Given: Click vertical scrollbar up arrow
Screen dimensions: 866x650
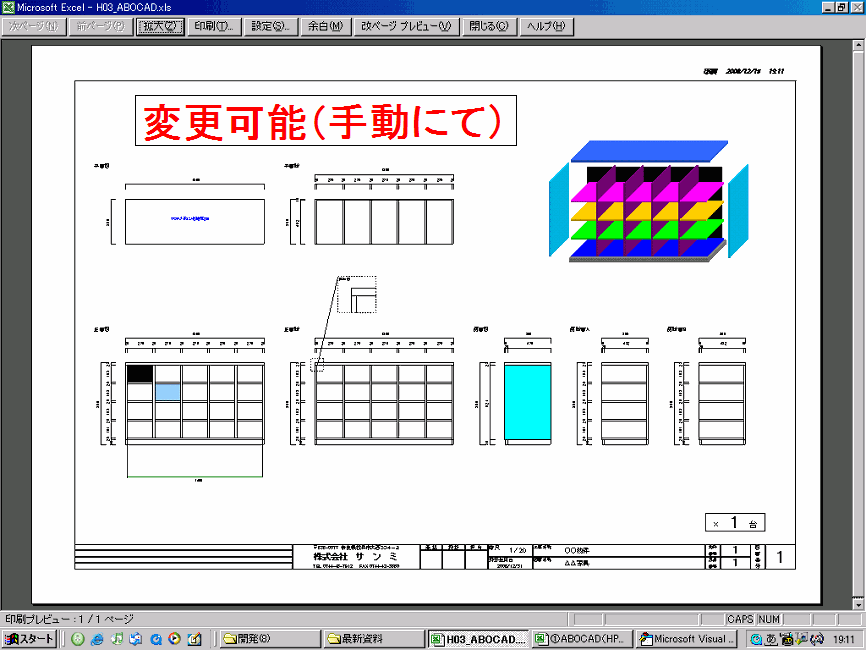Looking at the screenshot, I should 859,46.
